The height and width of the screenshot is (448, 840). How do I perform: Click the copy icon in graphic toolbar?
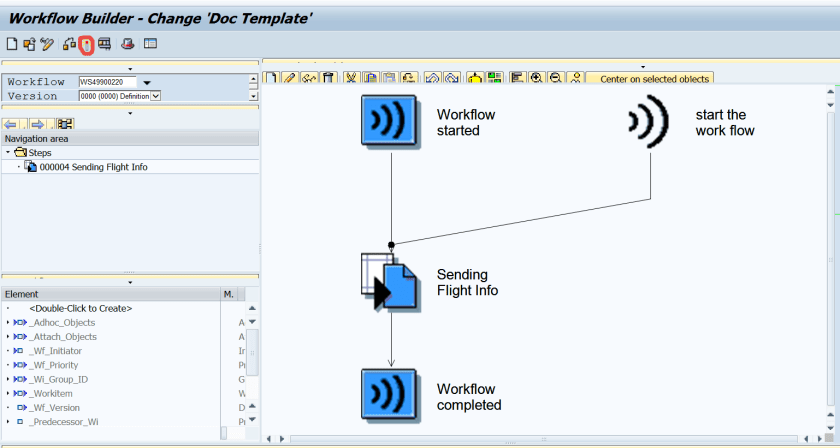coord(370,78)
